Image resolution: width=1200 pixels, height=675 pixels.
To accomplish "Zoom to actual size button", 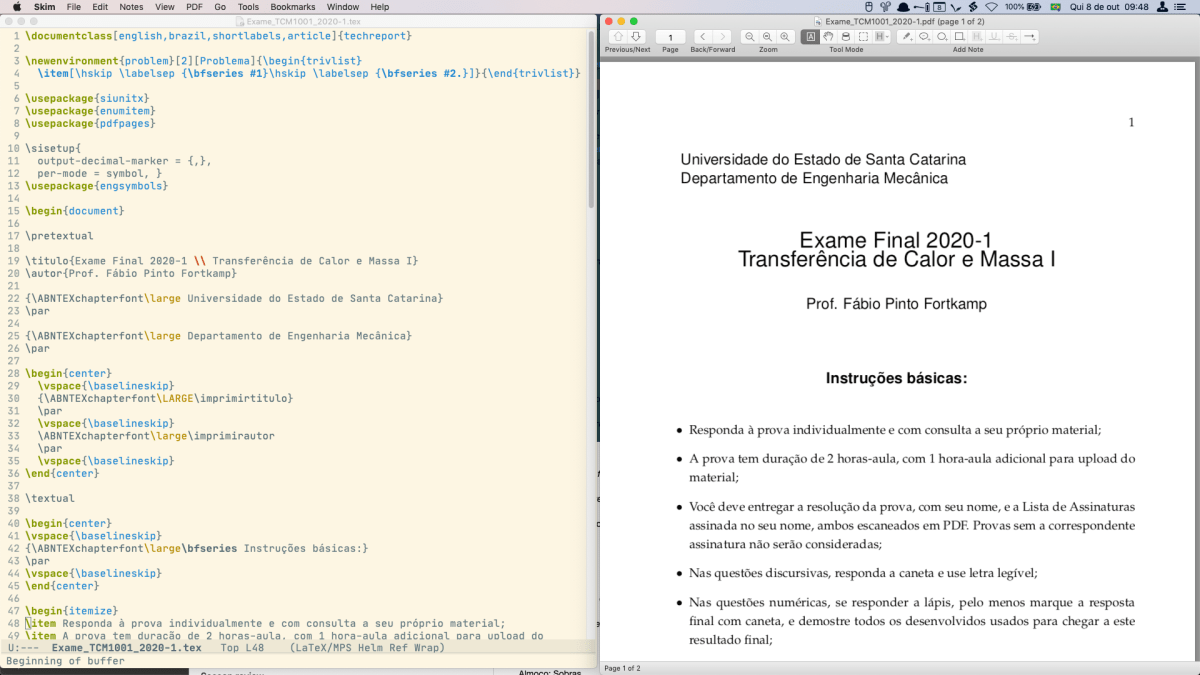I will coord(767,37).
